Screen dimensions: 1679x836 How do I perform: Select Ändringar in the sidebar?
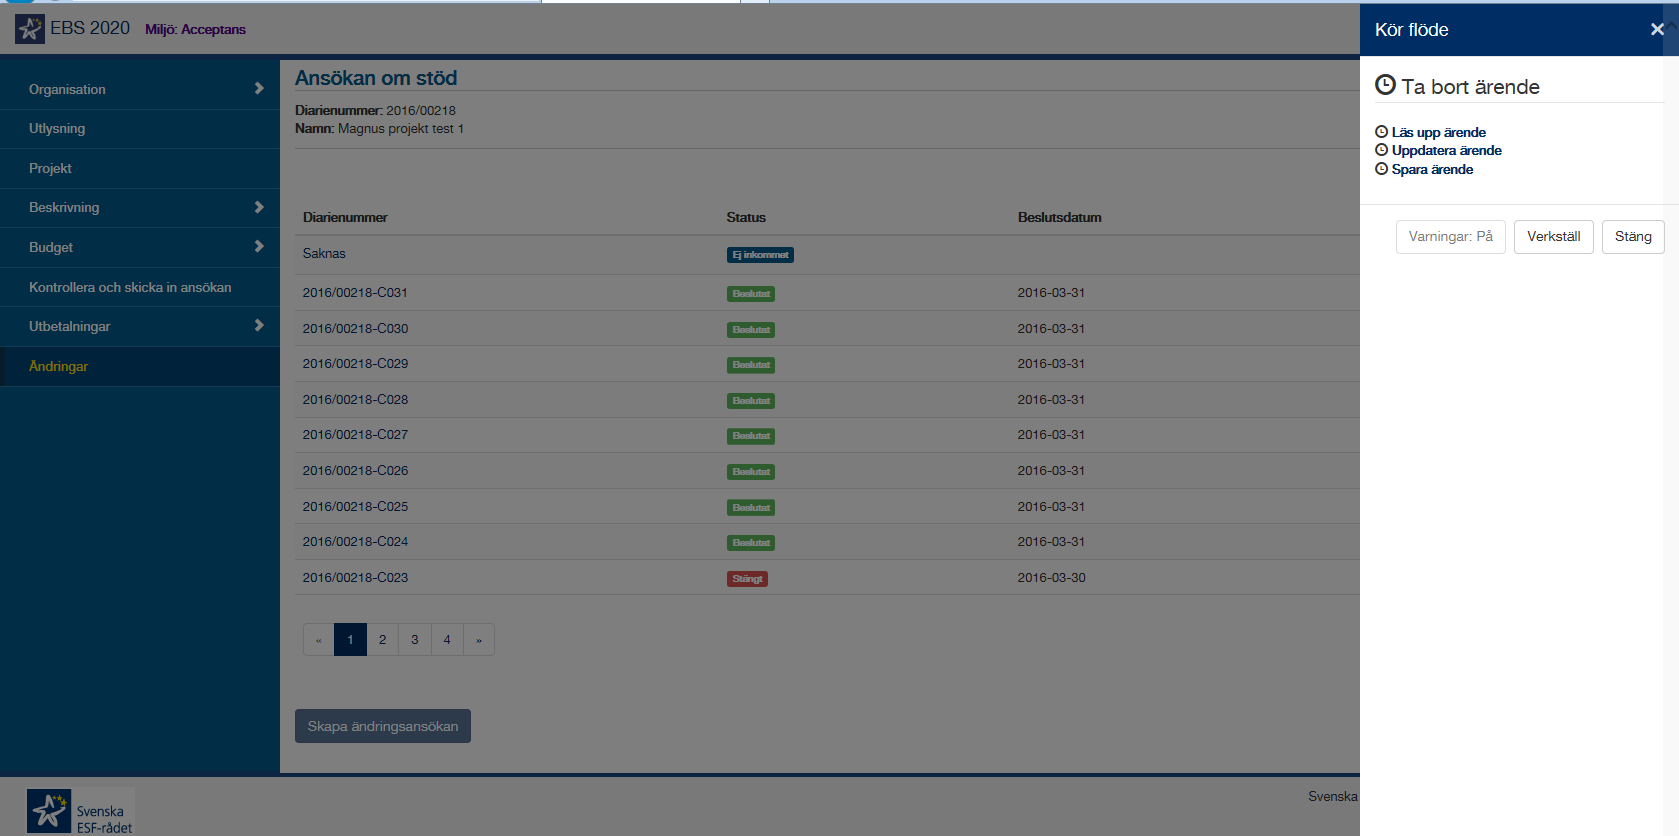pos(140,366)
